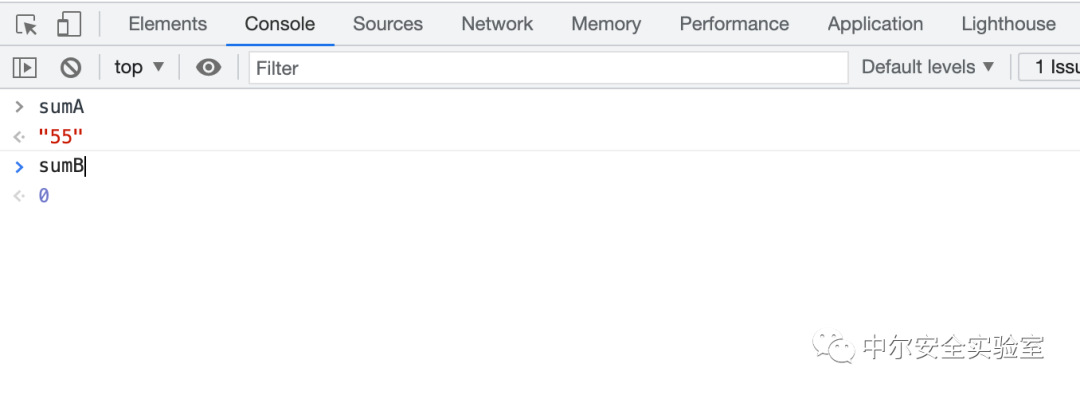Create a live expression with eye icon
This screenshot has width=1080, height=395.
pos(208,68)
